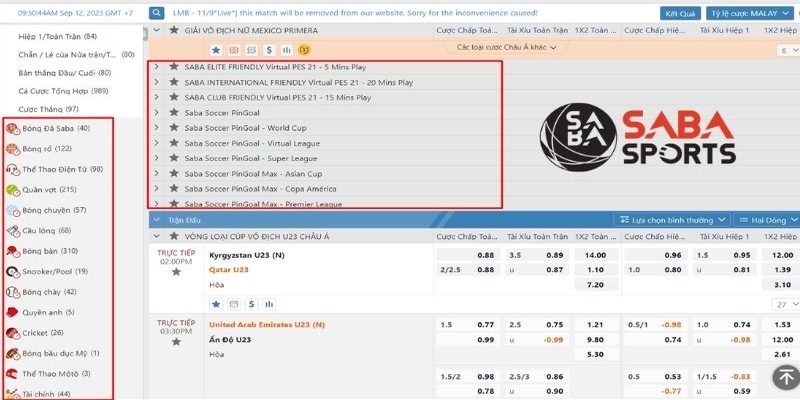
Task: Open Thể Thao Điện Tử esports icon
Action: tap(13, 170)
